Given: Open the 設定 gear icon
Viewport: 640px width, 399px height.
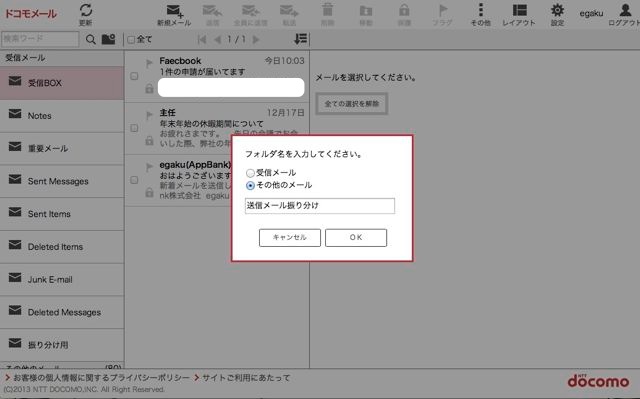Looking at the screenshot, I should coord(557,10).
